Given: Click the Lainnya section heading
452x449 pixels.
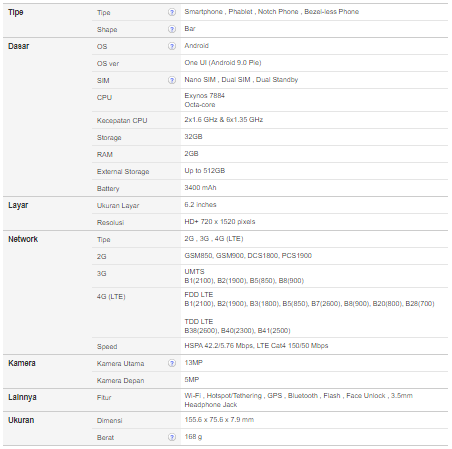Looking at the screenshot, I should 22,397.
